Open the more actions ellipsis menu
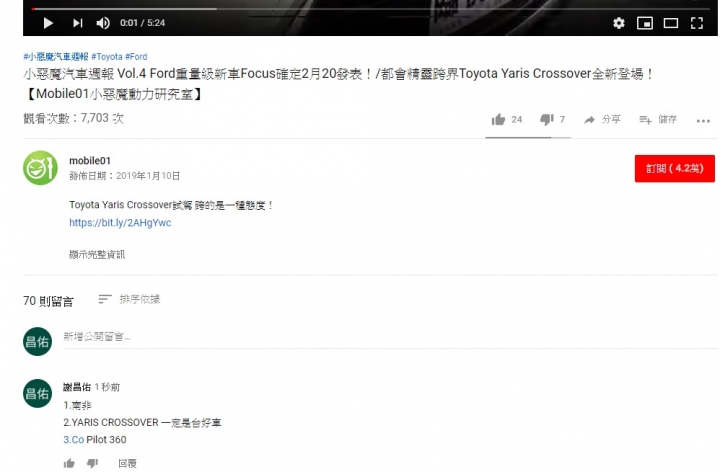 [x=703, y=121]
